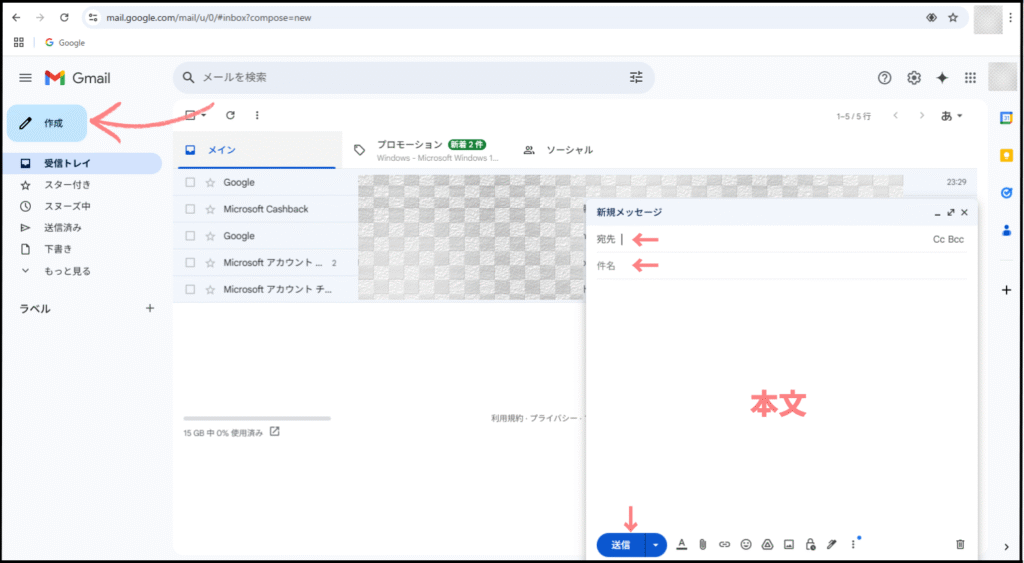Image resolution: width=1024 pixels, height=563 pixels.
Task: Insert signature pen icon
Action: (x=831, y=544)
